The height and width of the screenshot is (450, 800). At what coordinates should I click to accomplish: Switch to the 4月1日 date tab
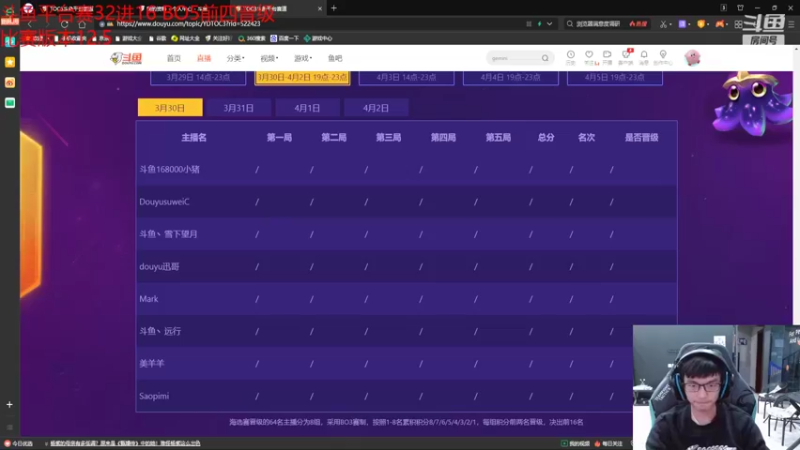(307, 108)
